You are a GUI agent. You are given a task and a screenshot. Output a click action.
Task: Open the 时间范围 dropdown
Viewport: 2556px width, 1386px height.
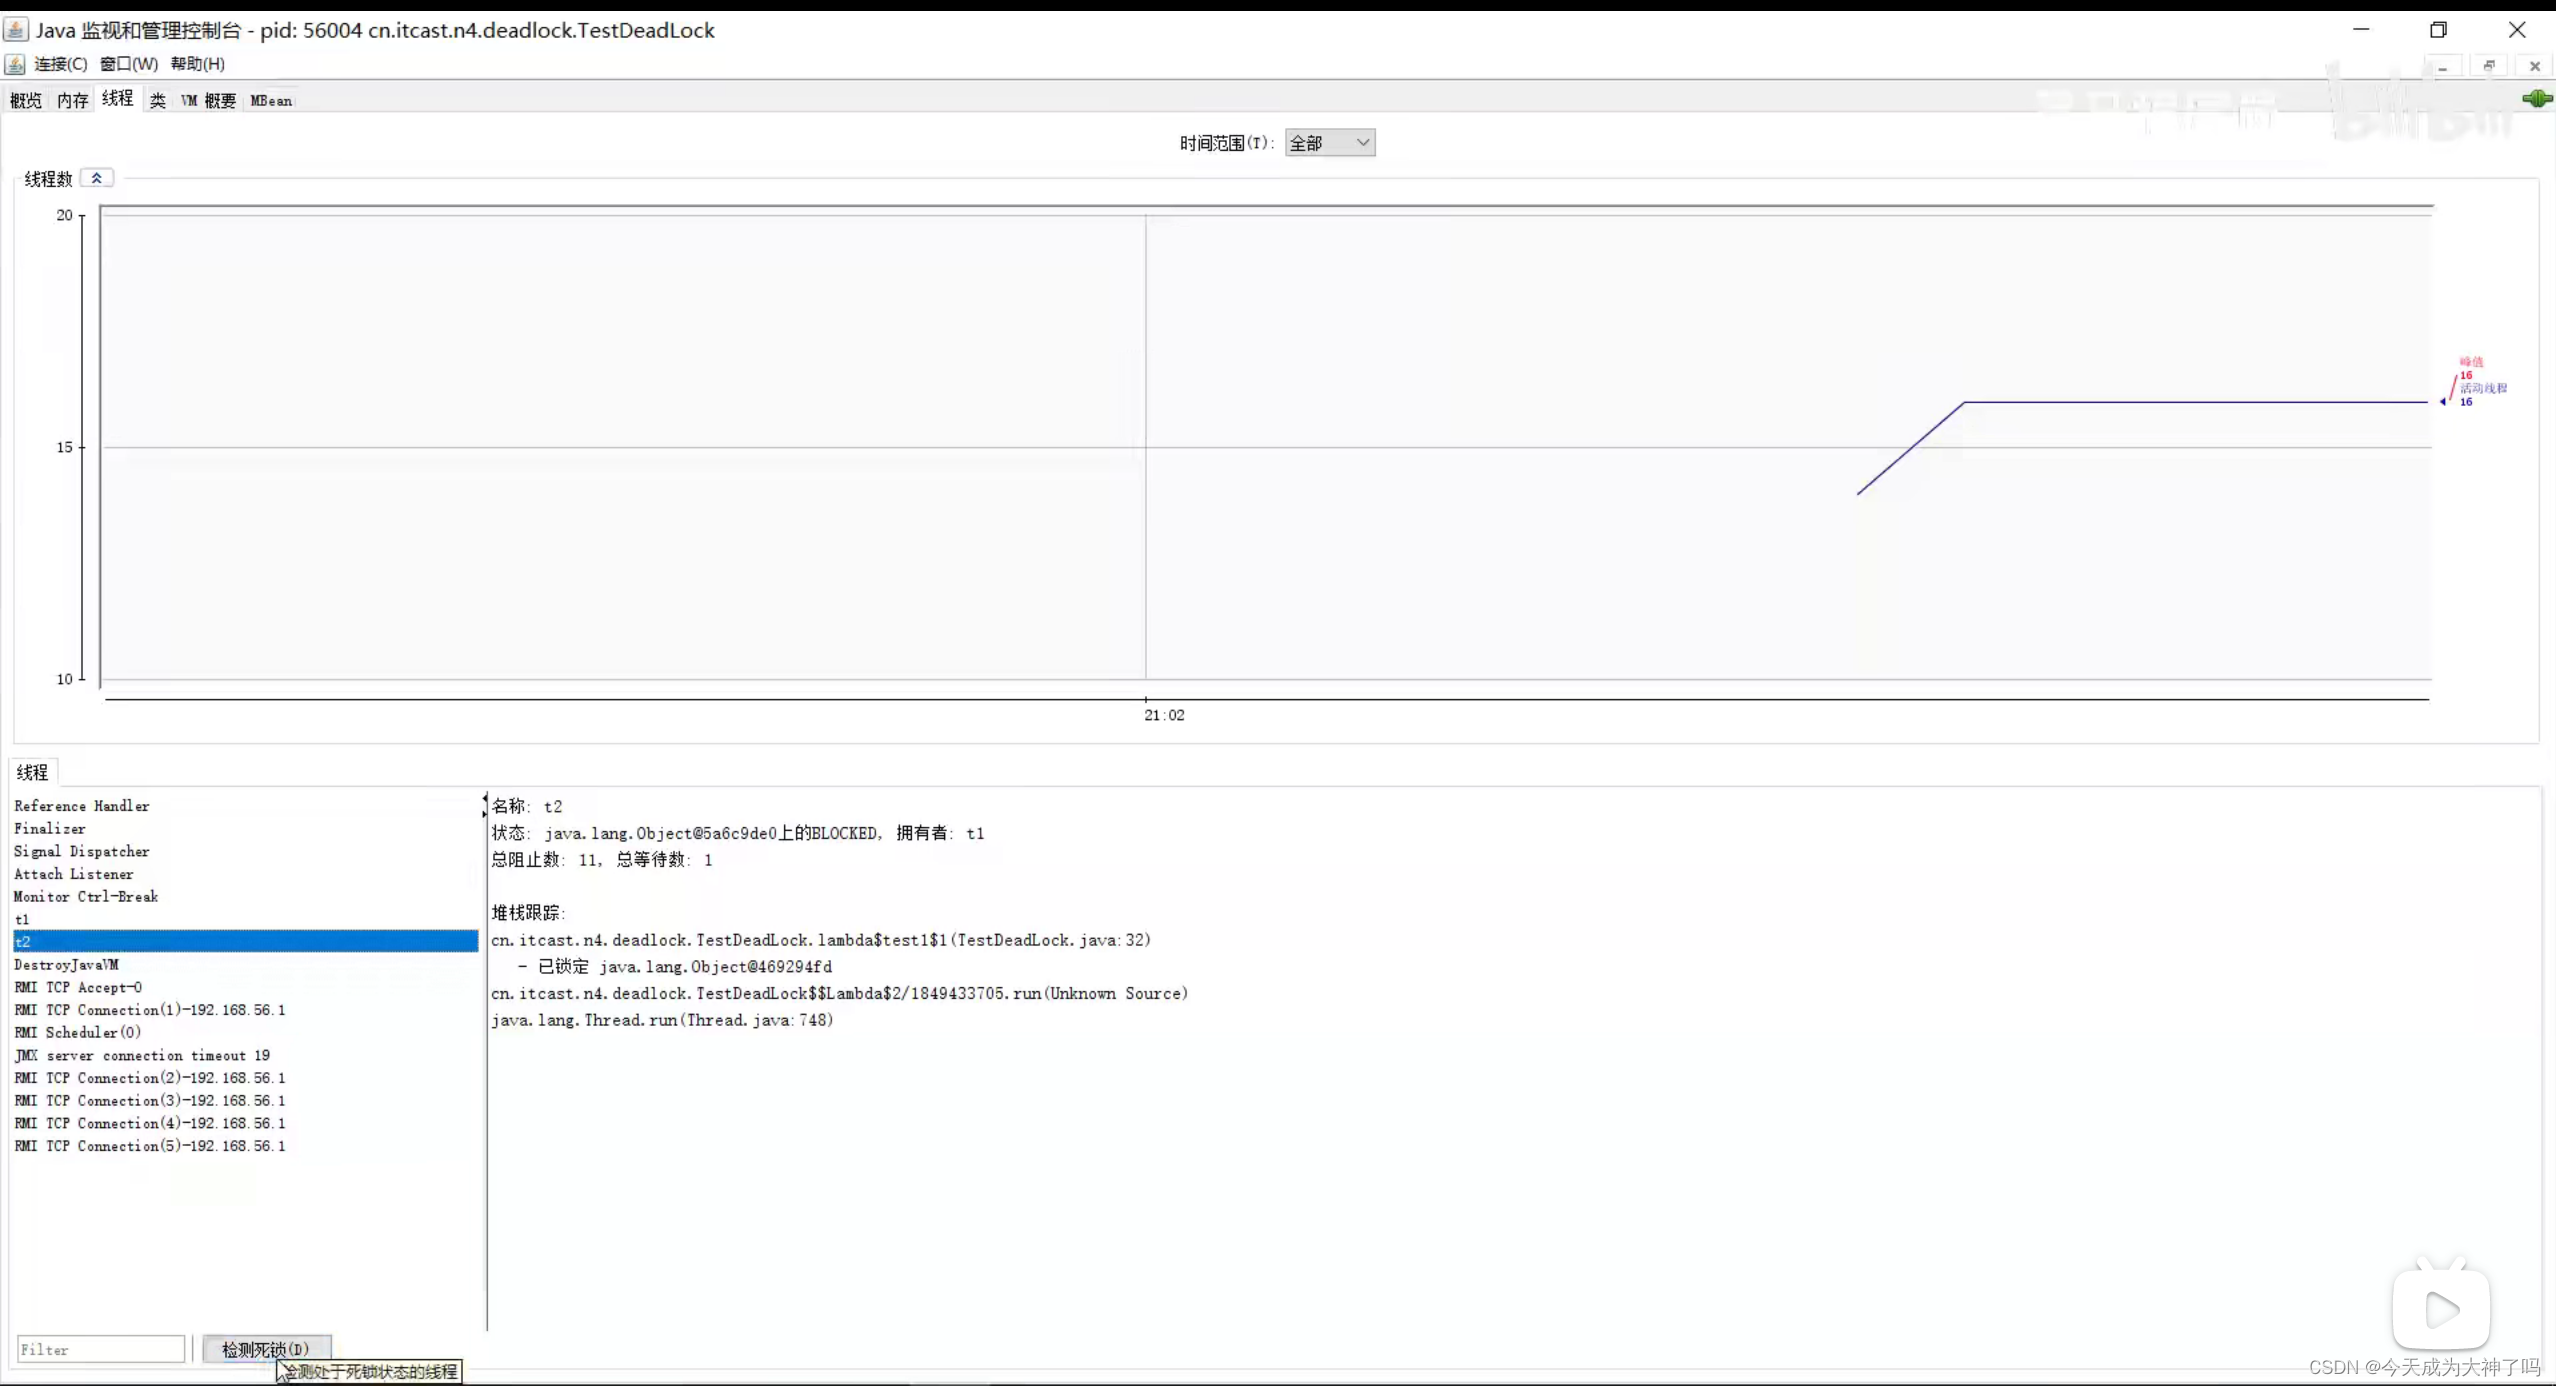coord(1329,143)
